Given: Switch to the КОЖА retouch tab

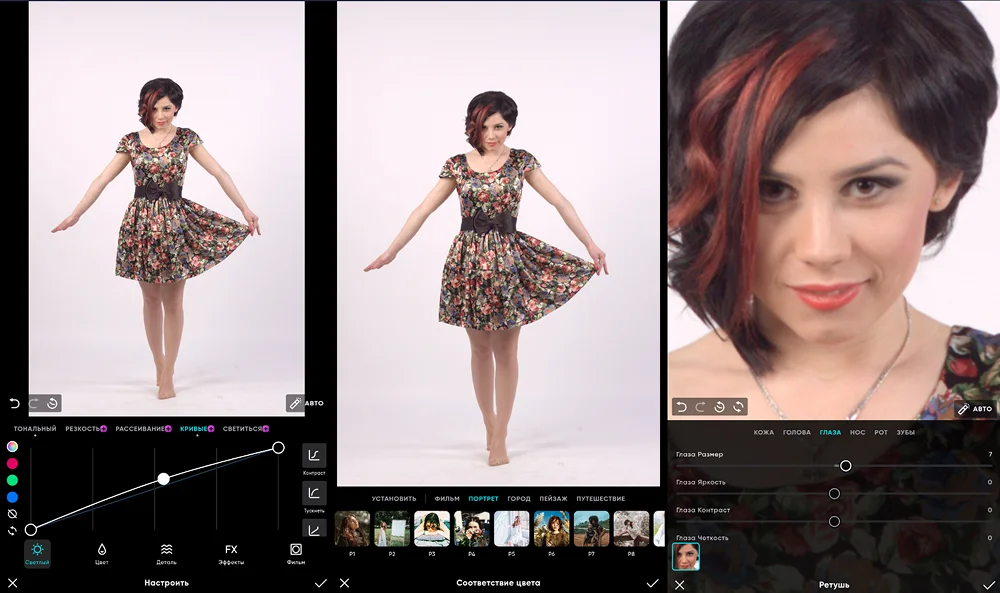Looking at the screenshot, I should 764,432.
